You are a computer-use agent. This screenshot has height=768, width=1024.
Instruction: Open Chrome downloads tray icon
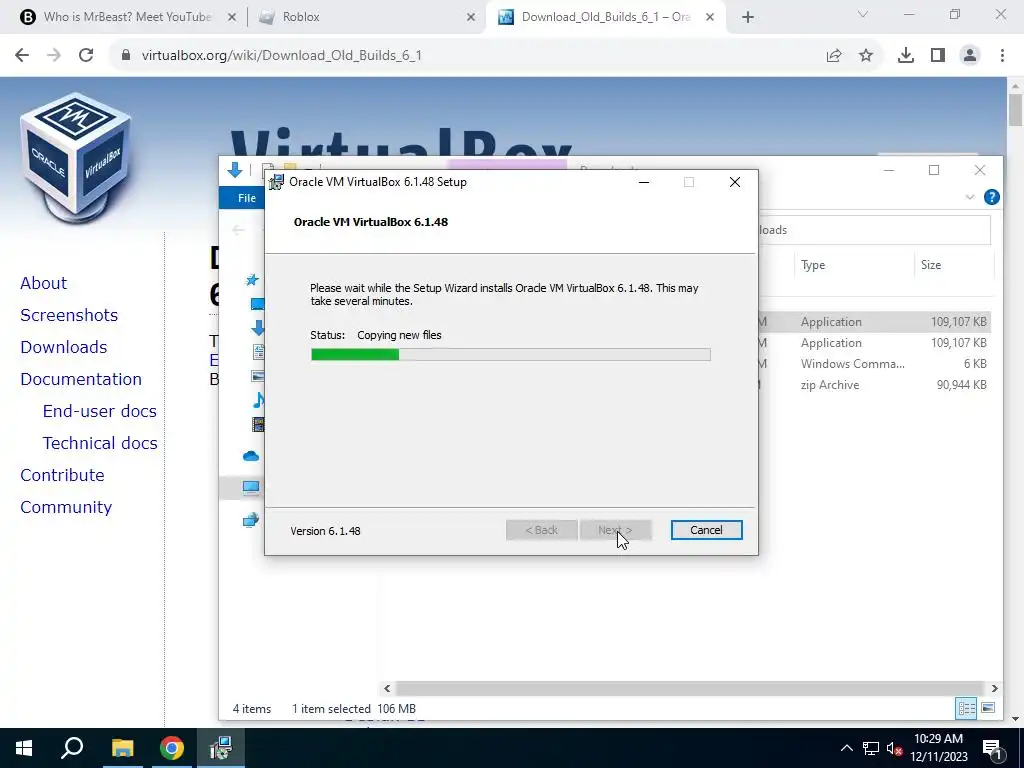point(906,56)
